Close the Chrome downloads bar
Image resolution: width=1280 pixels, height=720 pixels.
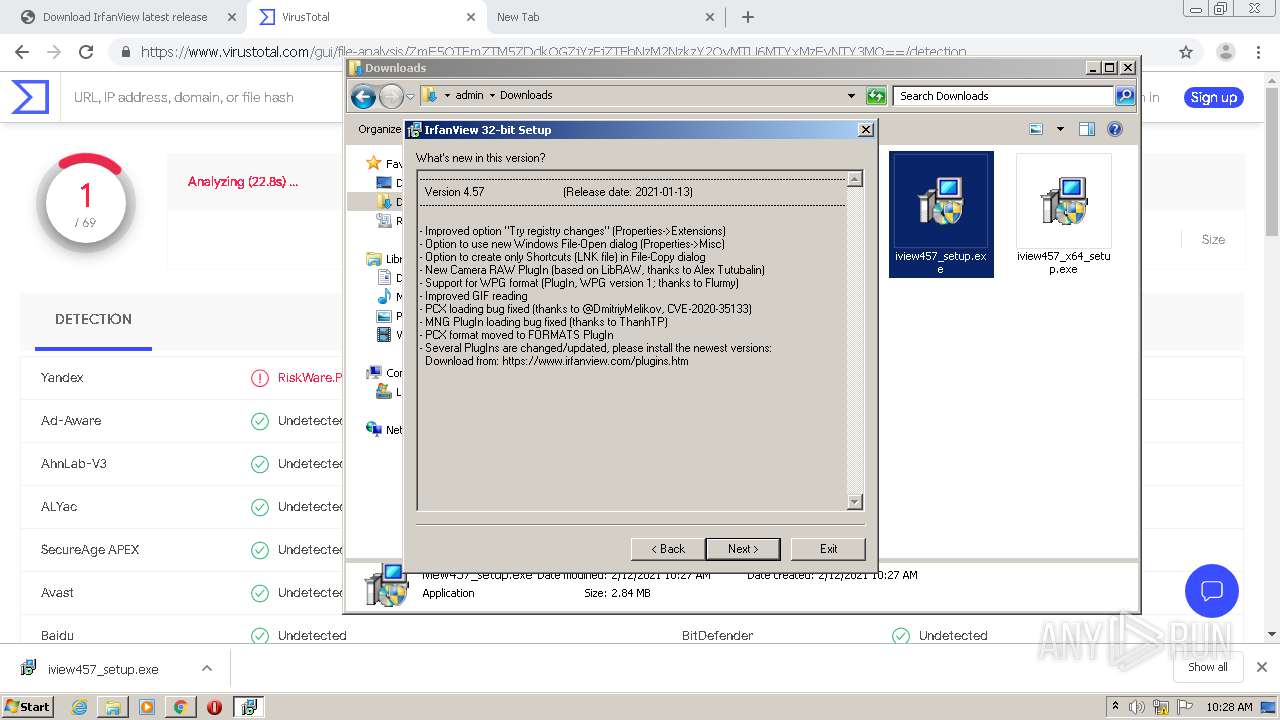coord(1261,667)
